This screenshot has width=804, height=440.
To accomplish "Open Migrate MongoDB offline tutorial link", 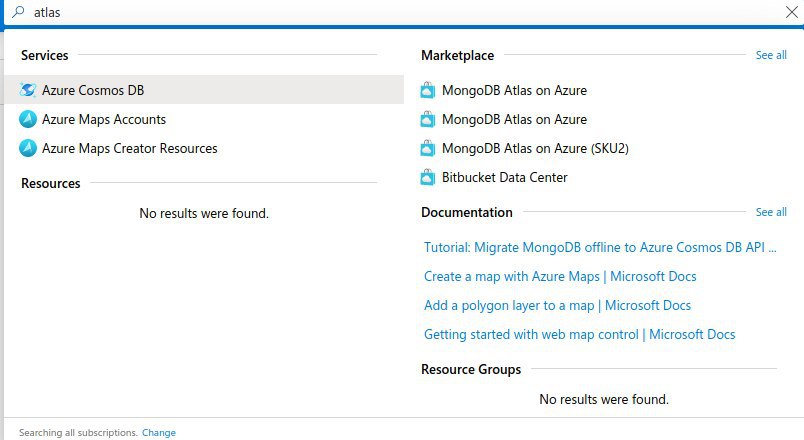I will tap(600, 247).
